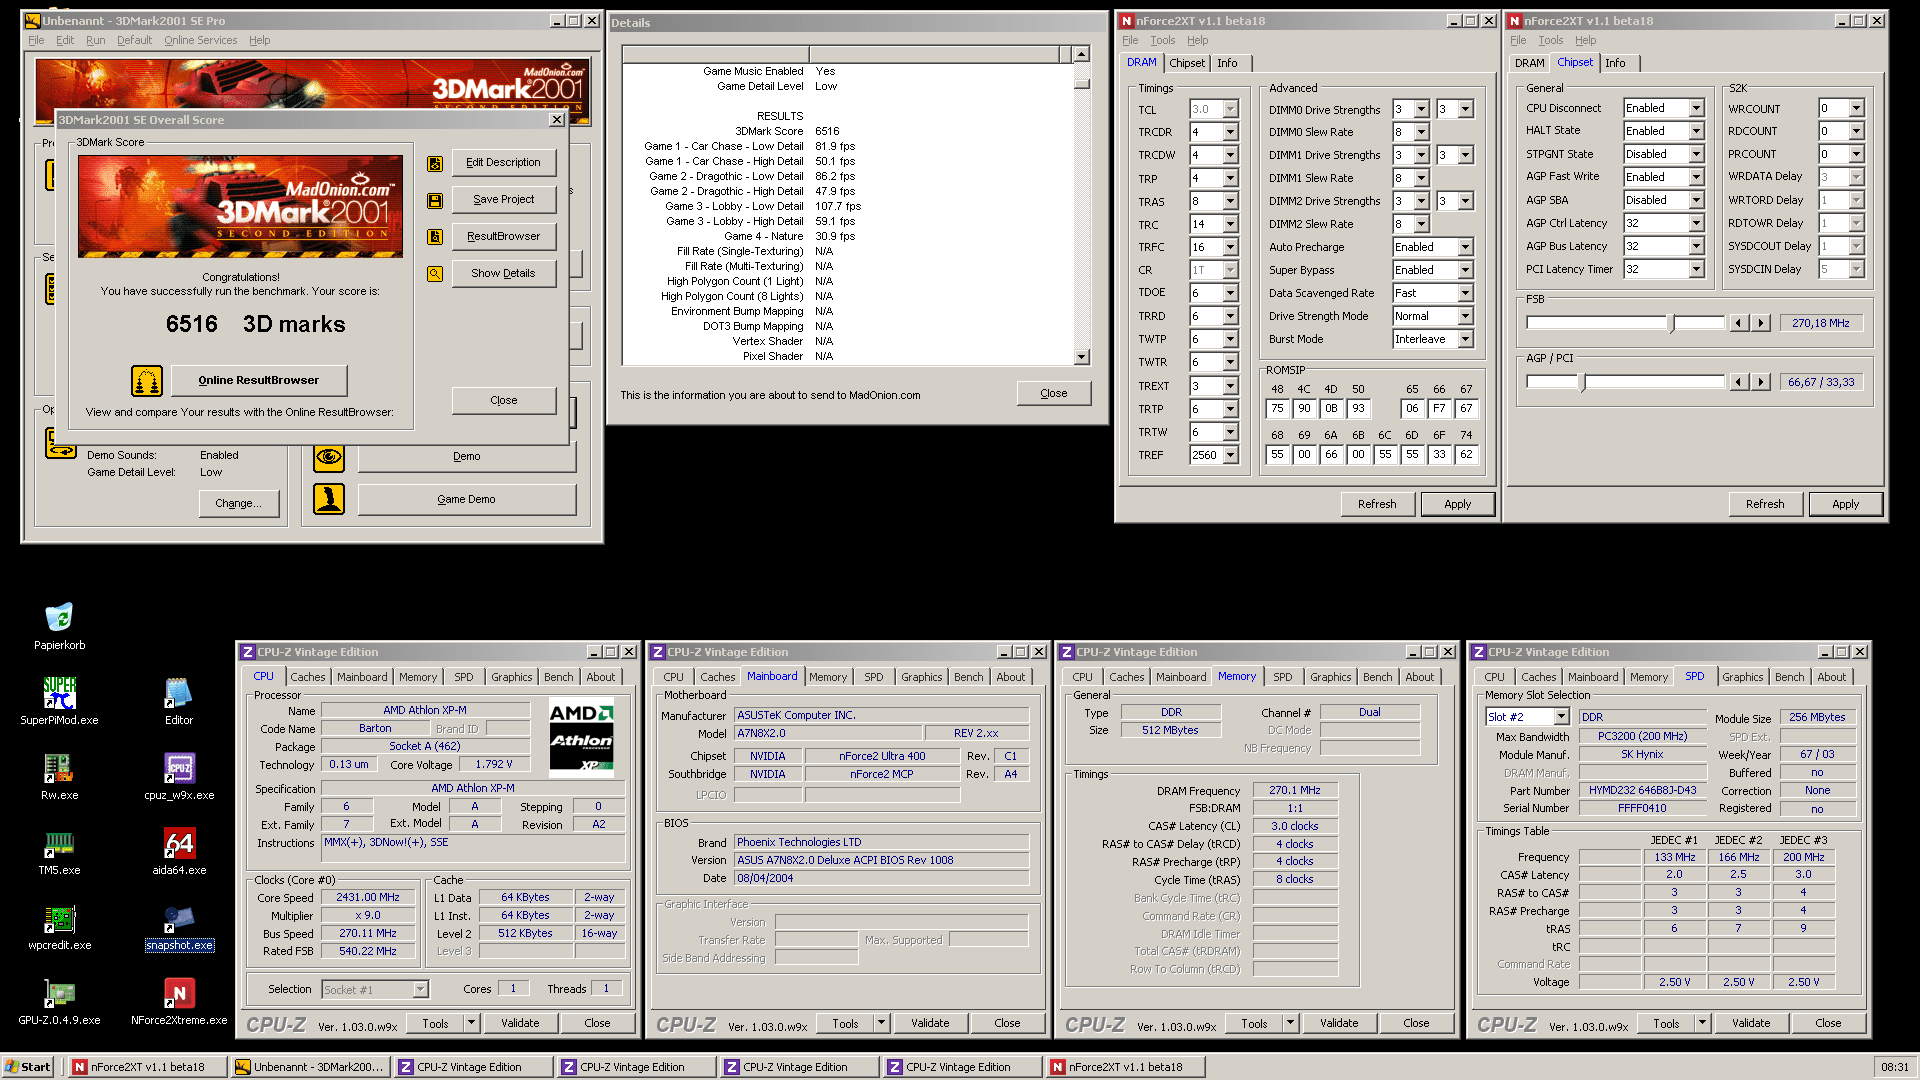Open the Slot #2 selection dropdown in CPU-Z SPD
The width and height of the screenshot is (1920, 1080).
point(1561,717)
